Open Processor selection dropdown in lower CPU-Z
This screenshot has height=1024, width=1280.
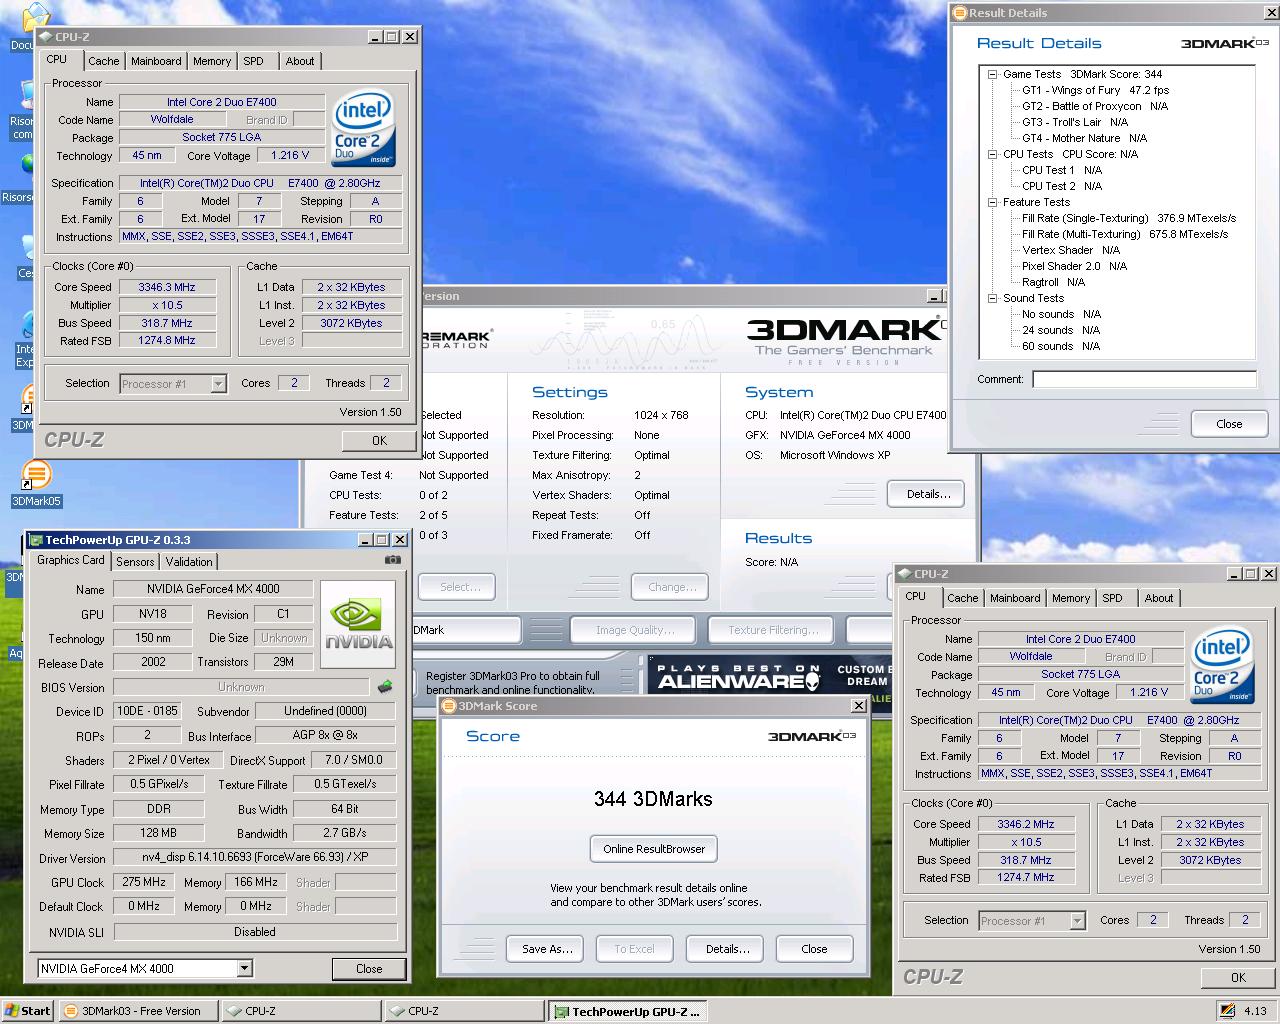1077,921
